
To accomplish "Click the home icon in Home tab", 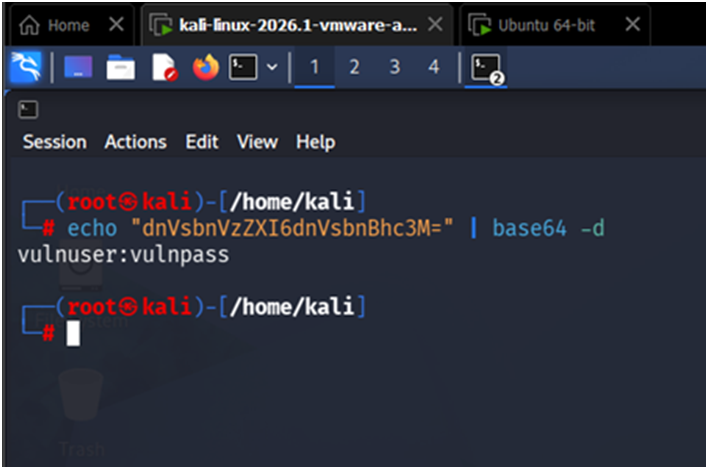I will [x=29, y=25].
